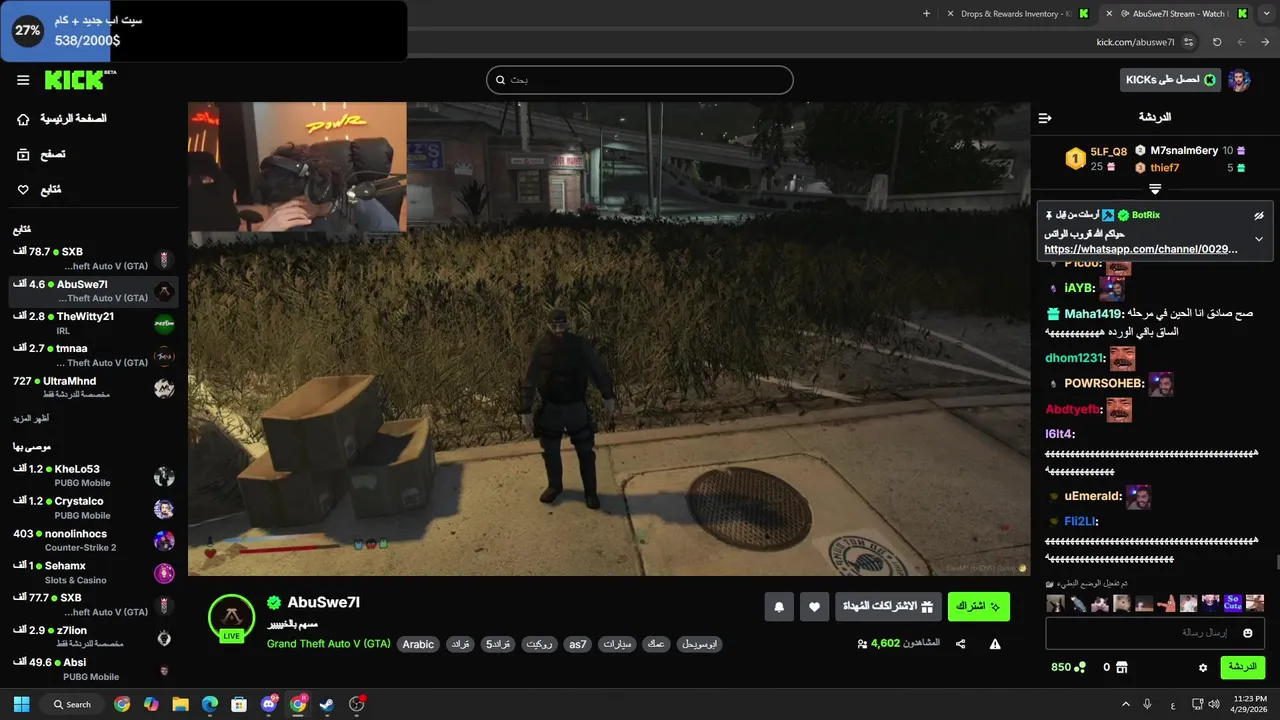1280x720 pixels.
Task: Click the green Subscribe (اشتراك) button
Action: (979, 606)
